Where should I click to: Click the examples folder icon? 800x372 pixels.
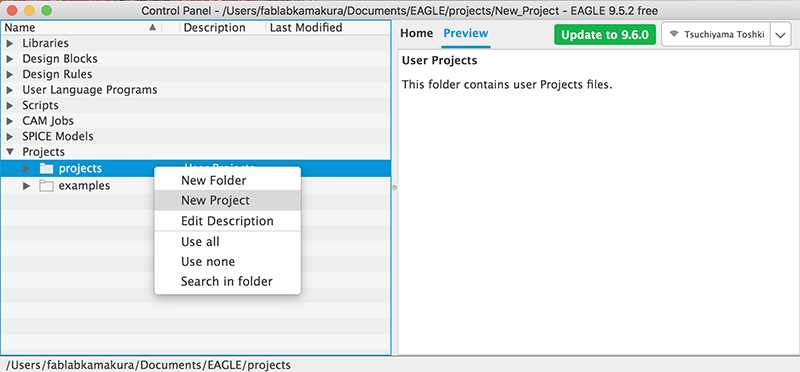coord(46,186)
